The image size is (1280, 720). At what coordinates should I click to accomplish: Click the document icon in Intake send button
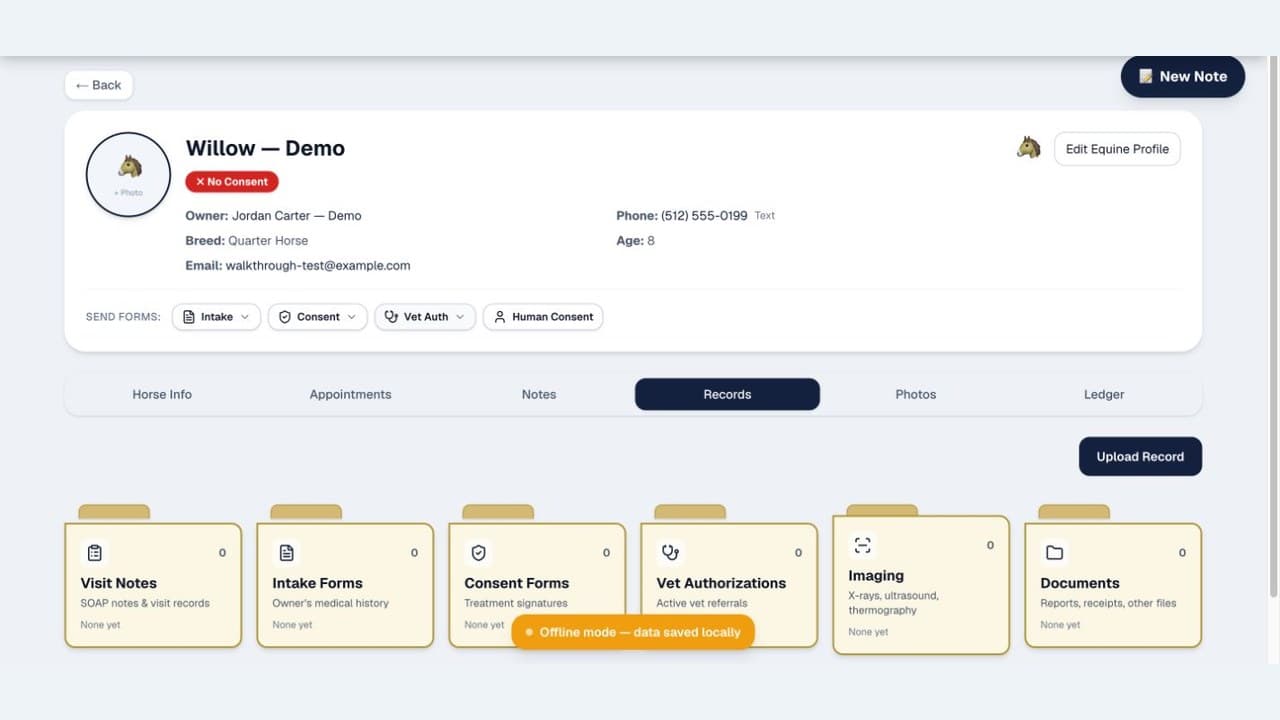click(189, 317)
